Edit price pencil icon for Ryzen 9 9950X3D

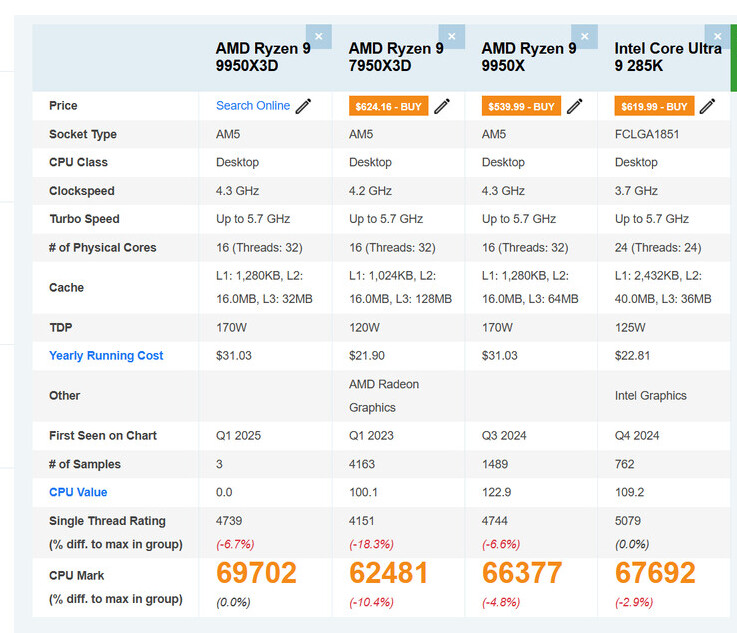click(304, 106)
